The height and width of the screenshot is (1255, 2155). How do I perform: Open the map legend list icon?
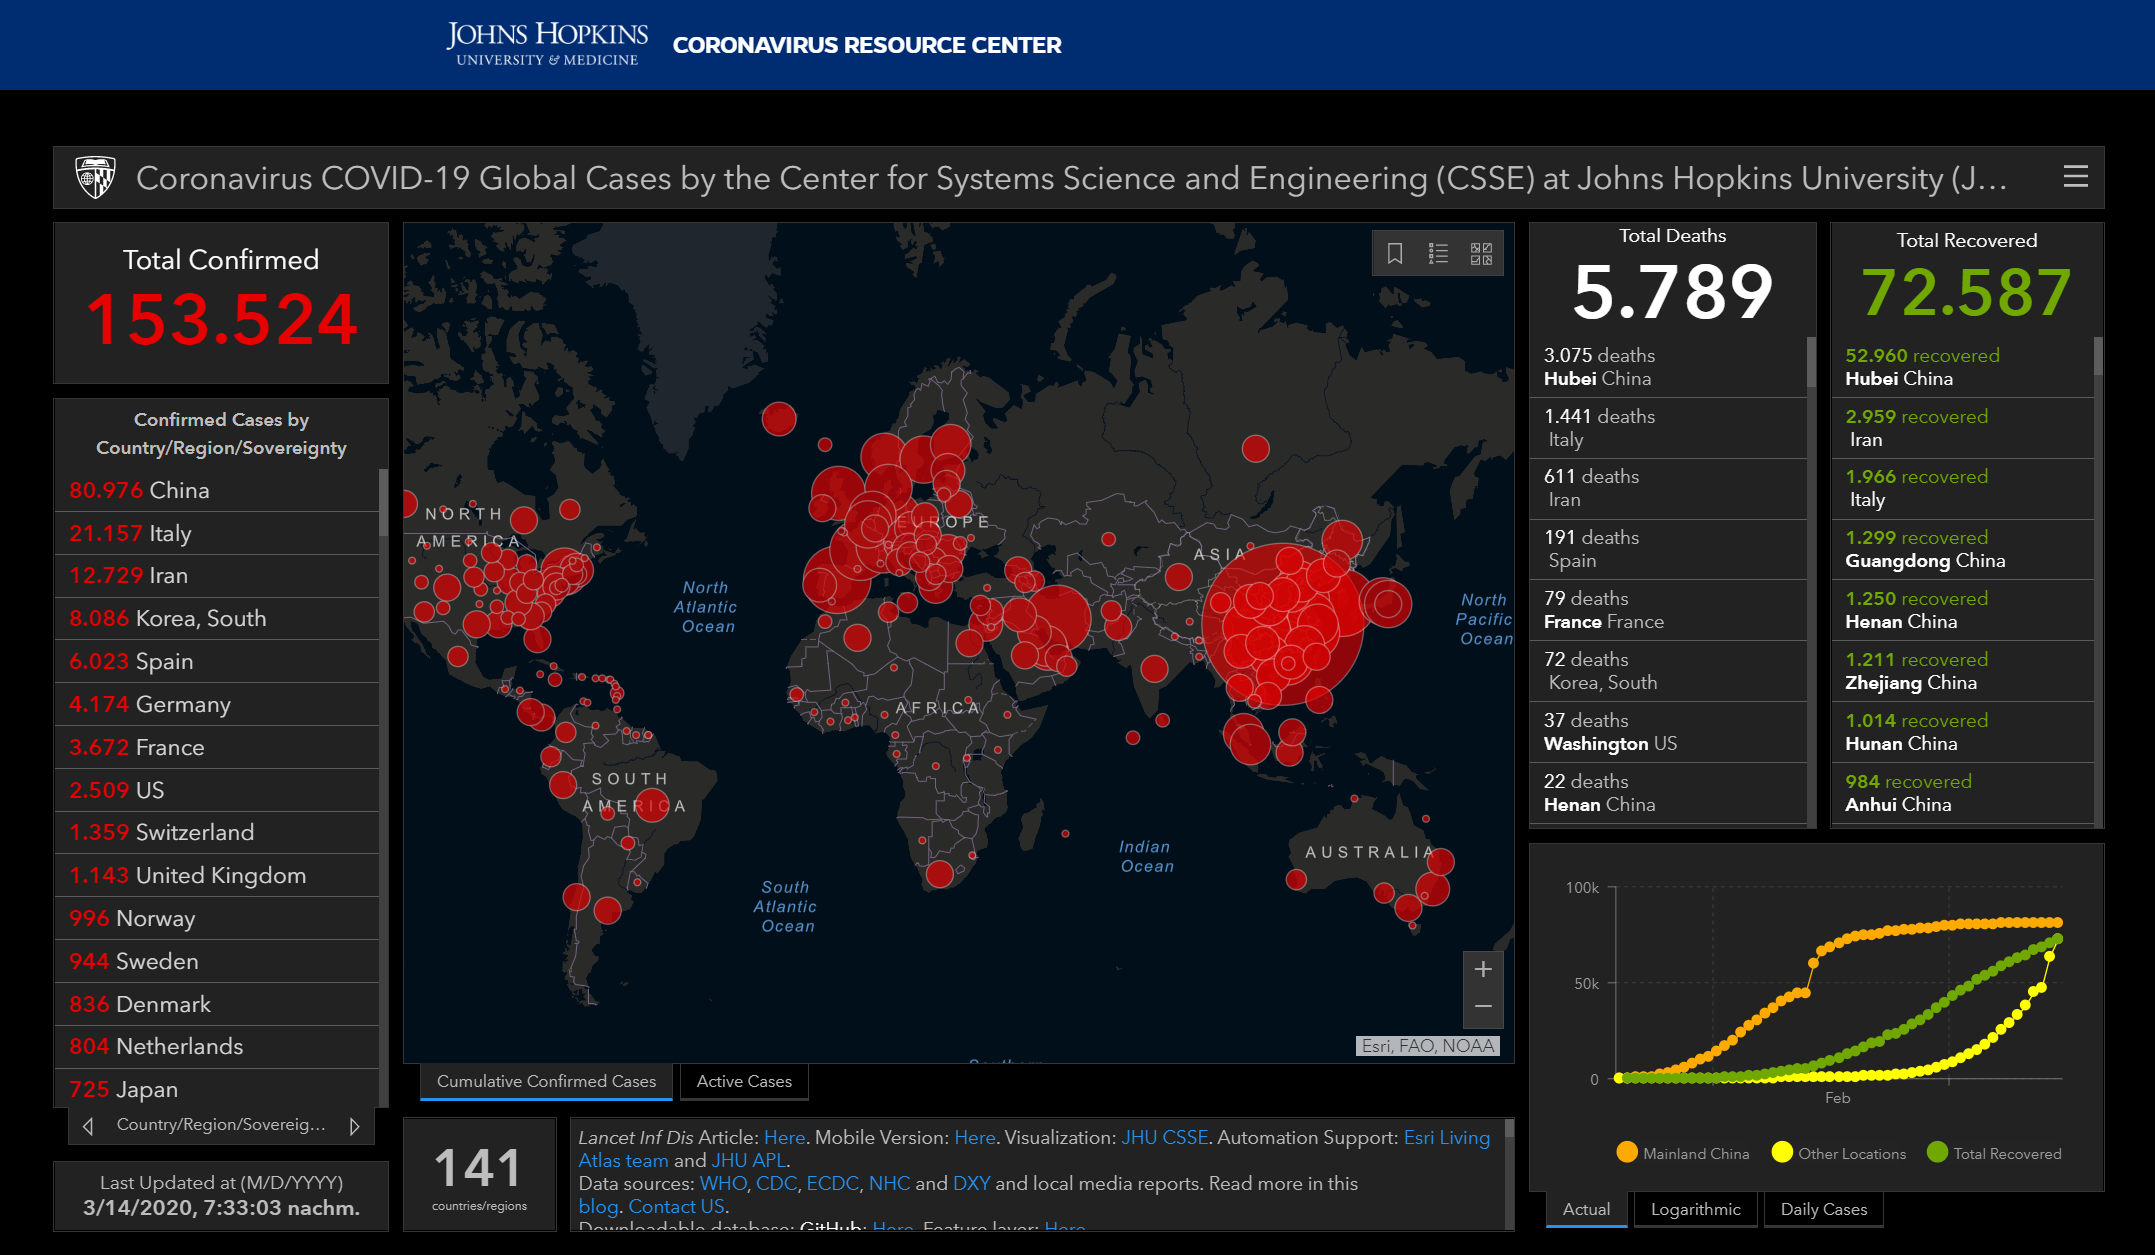pos(1438,253)
